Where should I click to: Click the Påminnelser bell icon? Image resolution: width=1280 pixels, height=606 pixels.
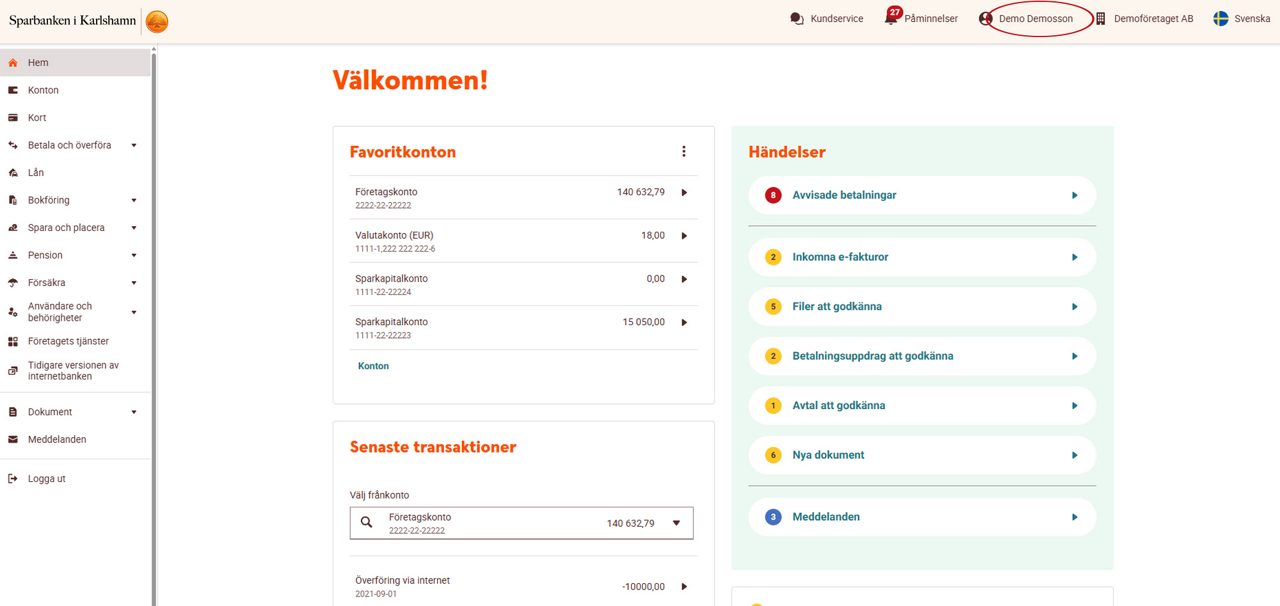click(x=891, y=18)
